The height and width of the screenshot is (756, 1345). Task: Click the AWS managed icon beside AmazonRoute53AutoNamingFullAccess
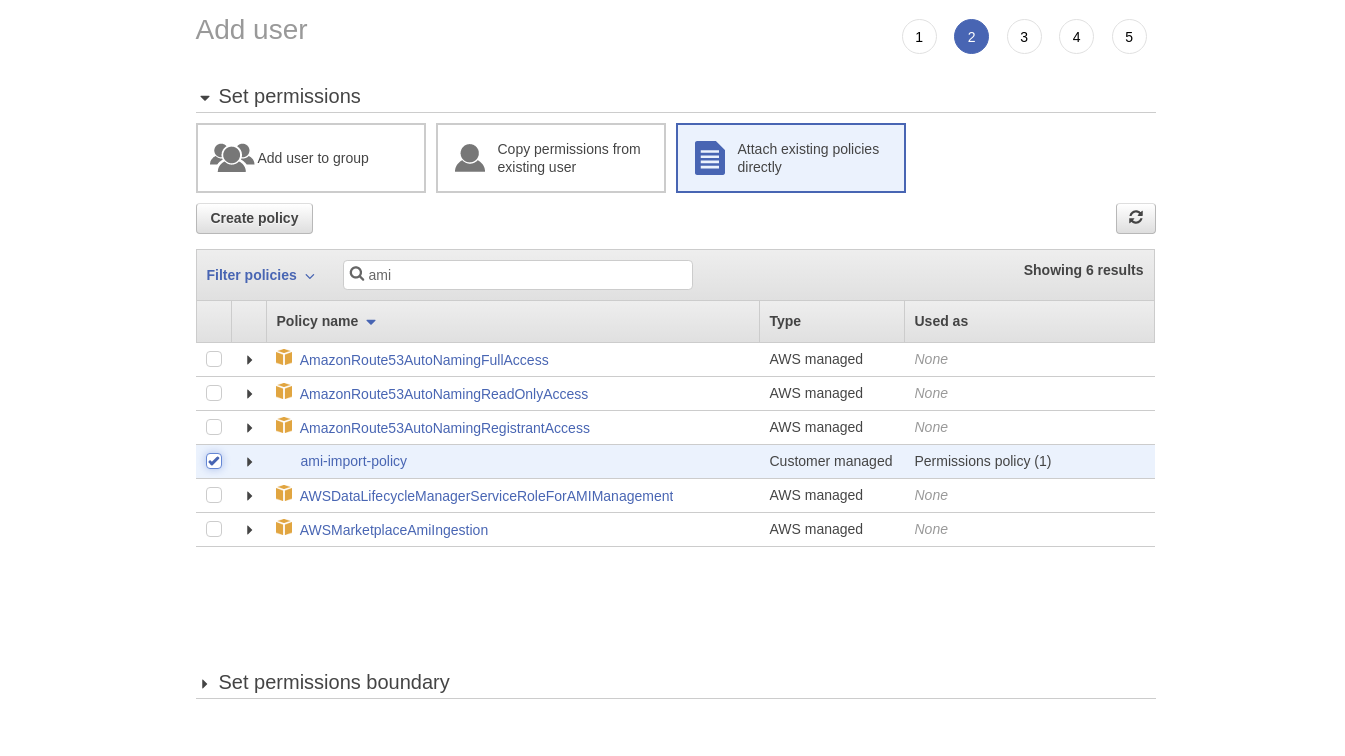click(284, 357)
